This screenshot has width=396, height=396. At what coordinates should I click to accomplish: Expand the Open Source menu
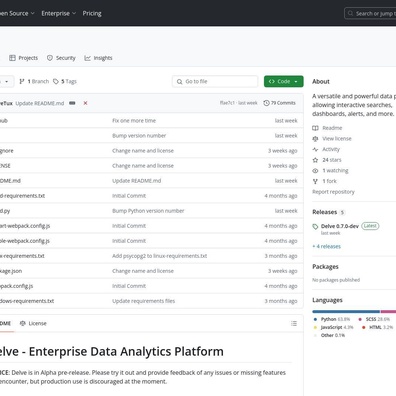(x=17, y=14)
